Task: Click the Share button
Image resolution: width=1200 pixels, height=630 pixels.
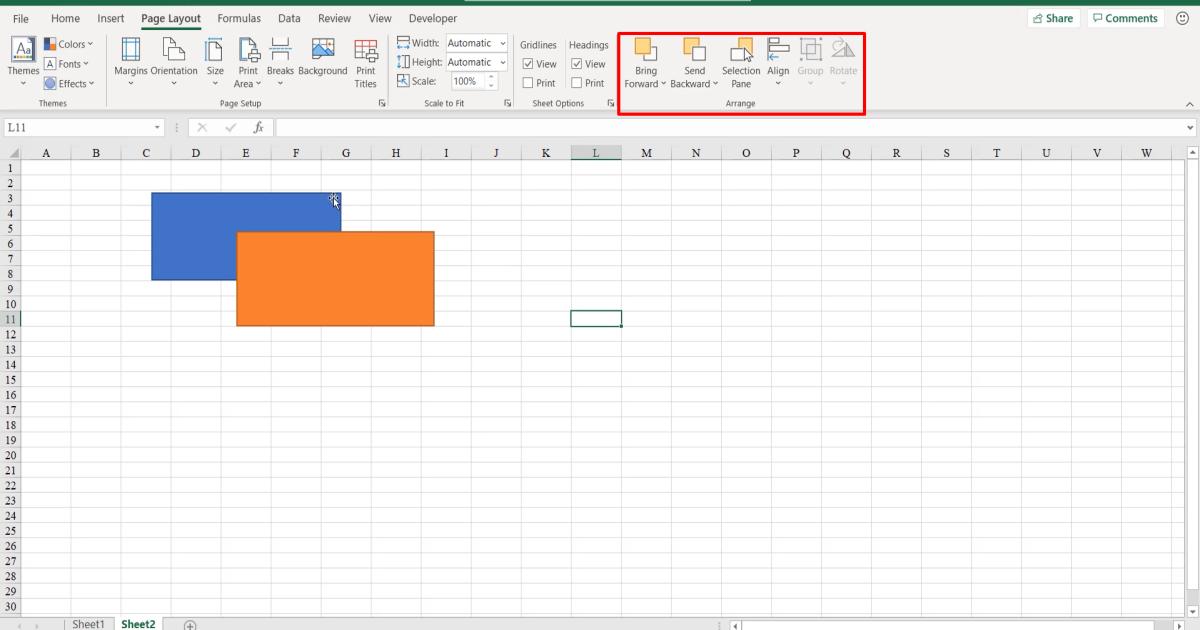Action: click(1054, 17)
